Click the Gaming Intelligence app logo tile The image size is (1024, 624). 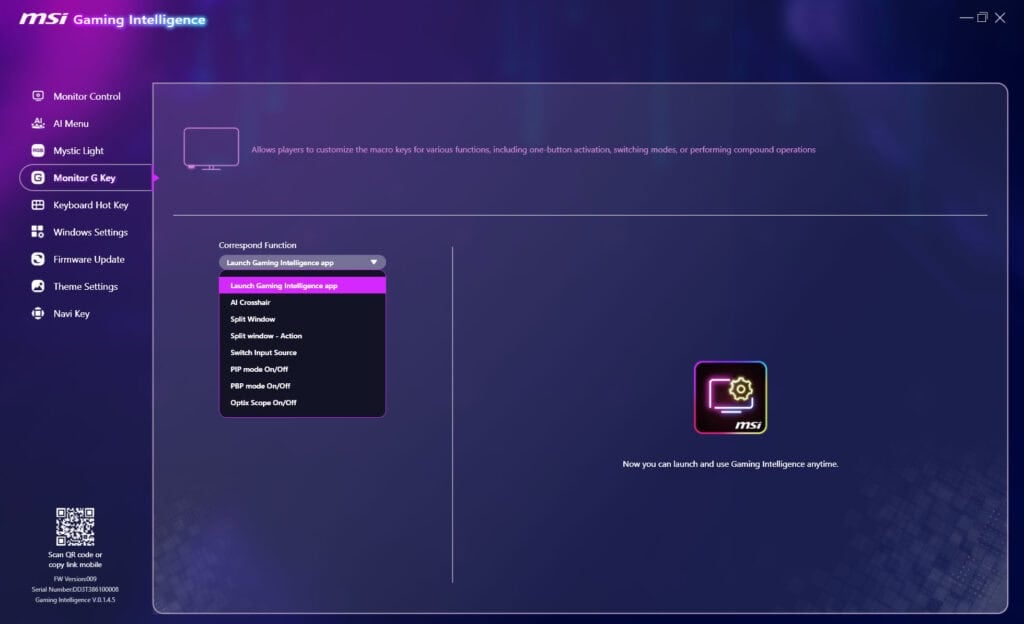point(730,397)
